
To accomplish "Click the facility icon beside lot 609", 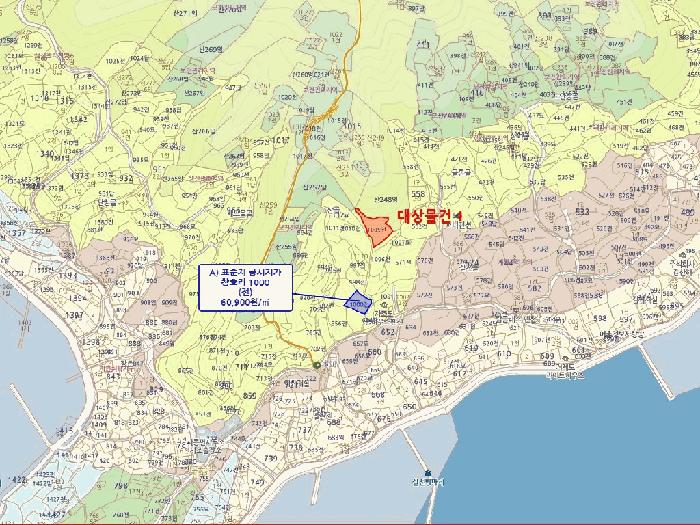I will pyautogui.click(x=566, y=358).
